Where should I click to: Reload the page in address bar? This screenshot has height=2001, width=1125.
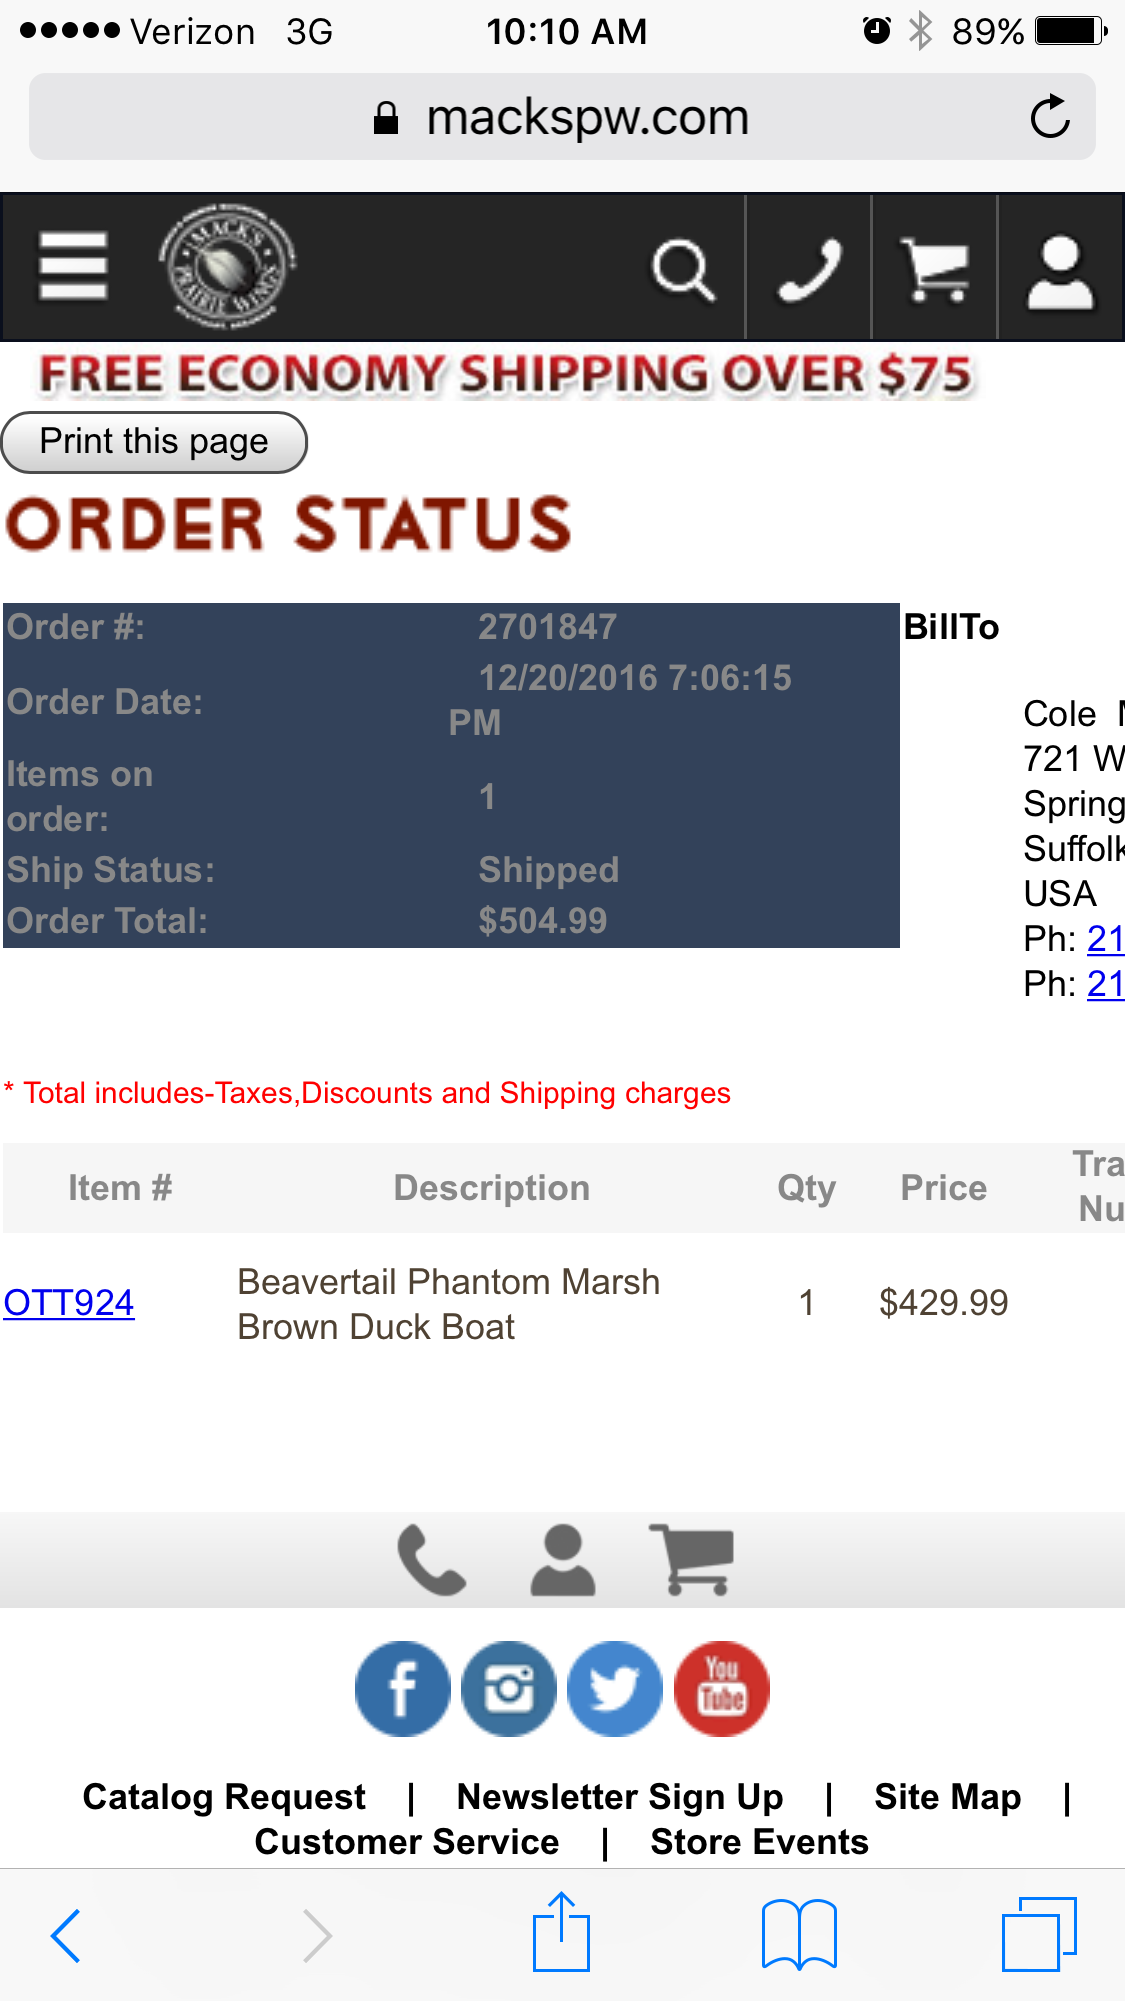(x=1050, y=117)
